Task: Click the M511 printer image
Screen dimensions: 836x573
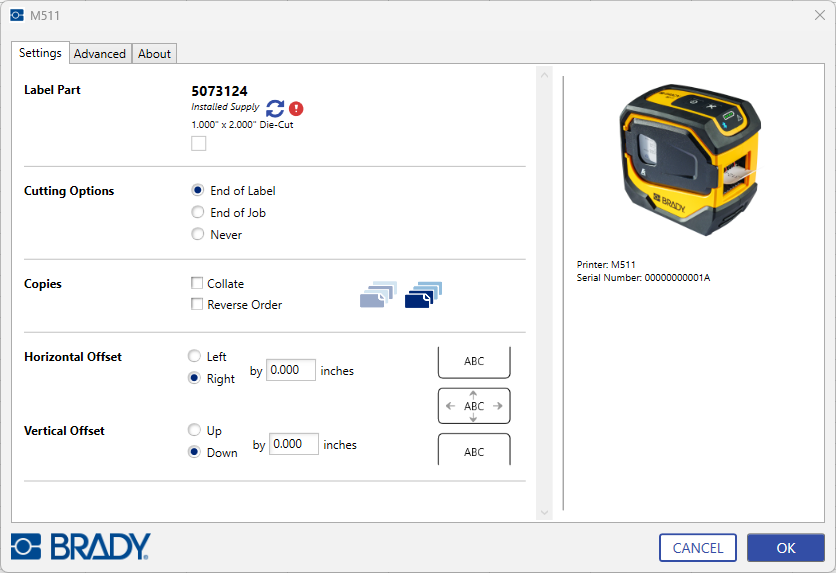Action: pos(689,160)
